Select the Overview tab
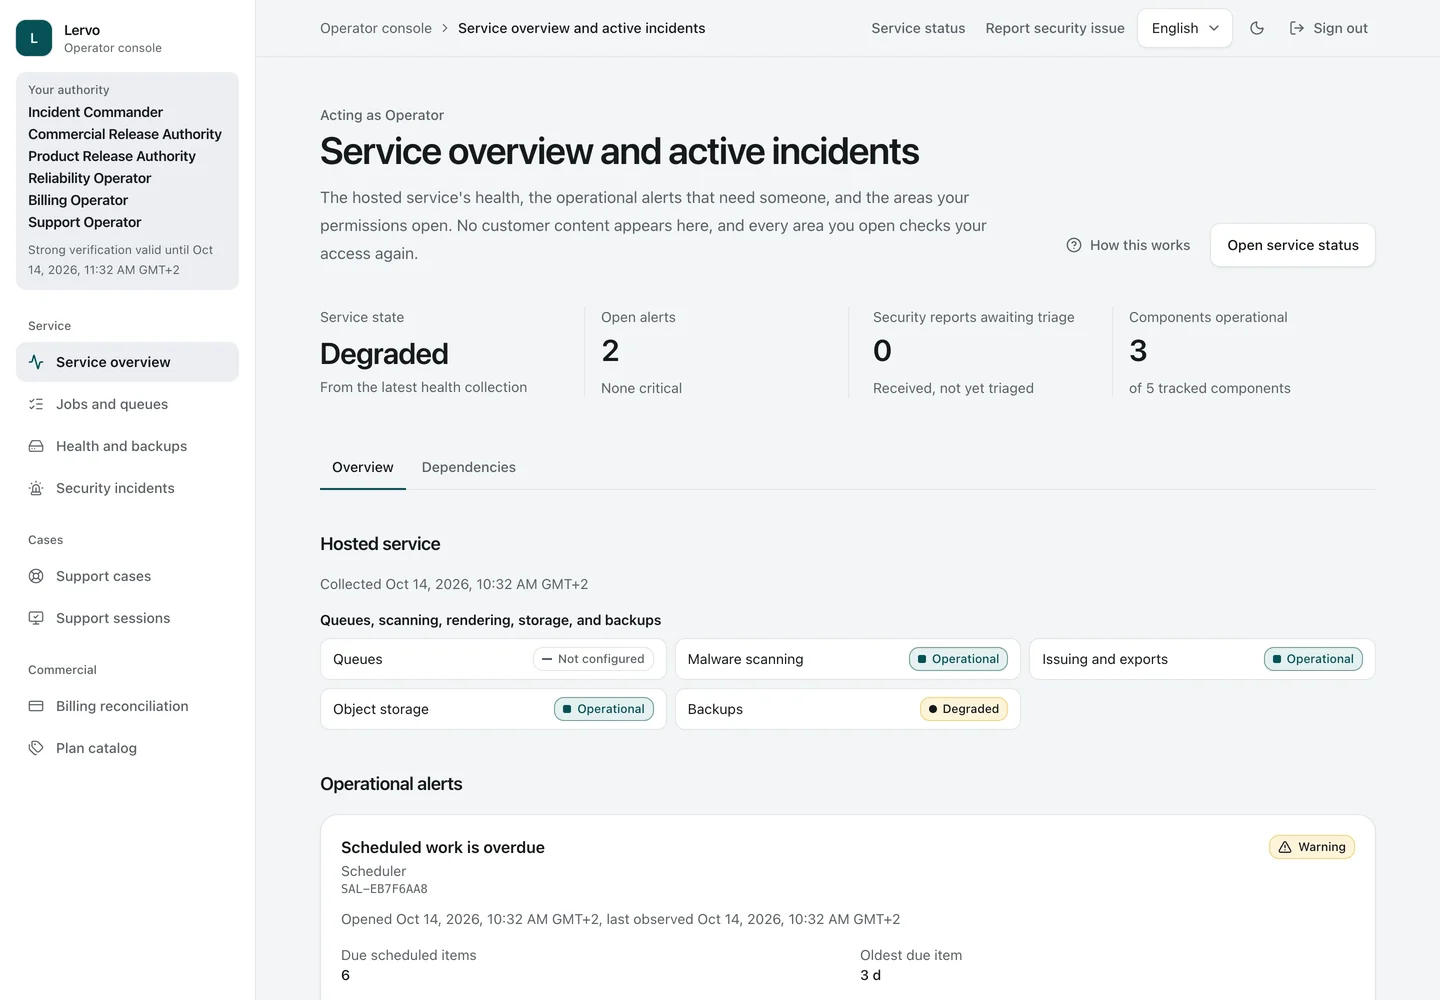The height and width of the screenshot is (1000, 1440). point(363,467)
